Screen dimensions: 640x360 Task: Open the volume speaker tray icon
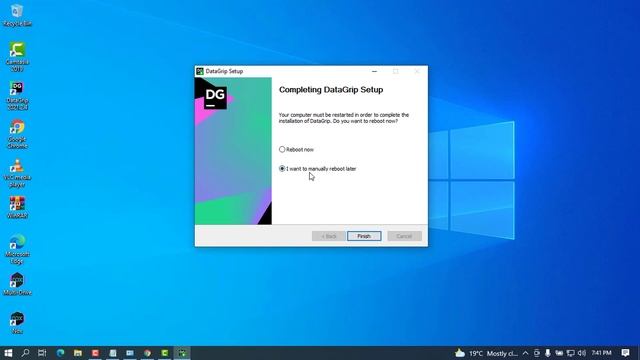tap(582, 353)
